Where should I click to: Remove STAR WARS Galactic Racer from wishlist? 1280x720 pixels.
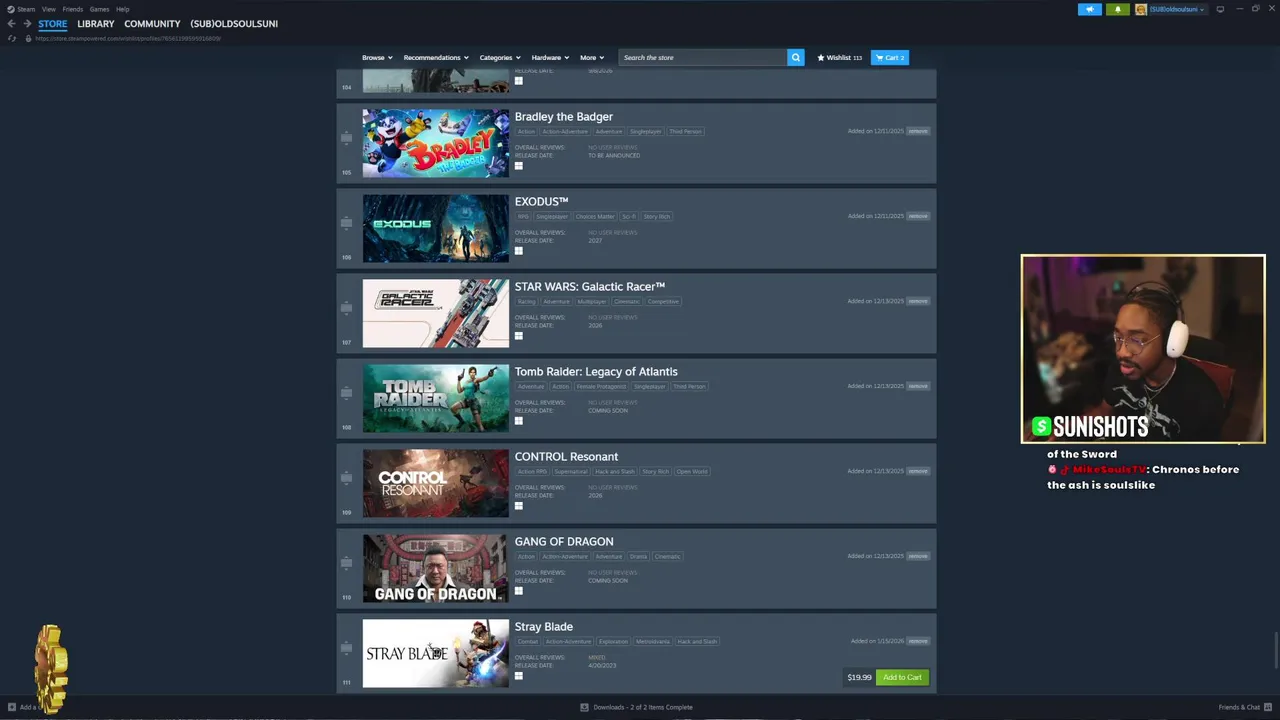918,301
